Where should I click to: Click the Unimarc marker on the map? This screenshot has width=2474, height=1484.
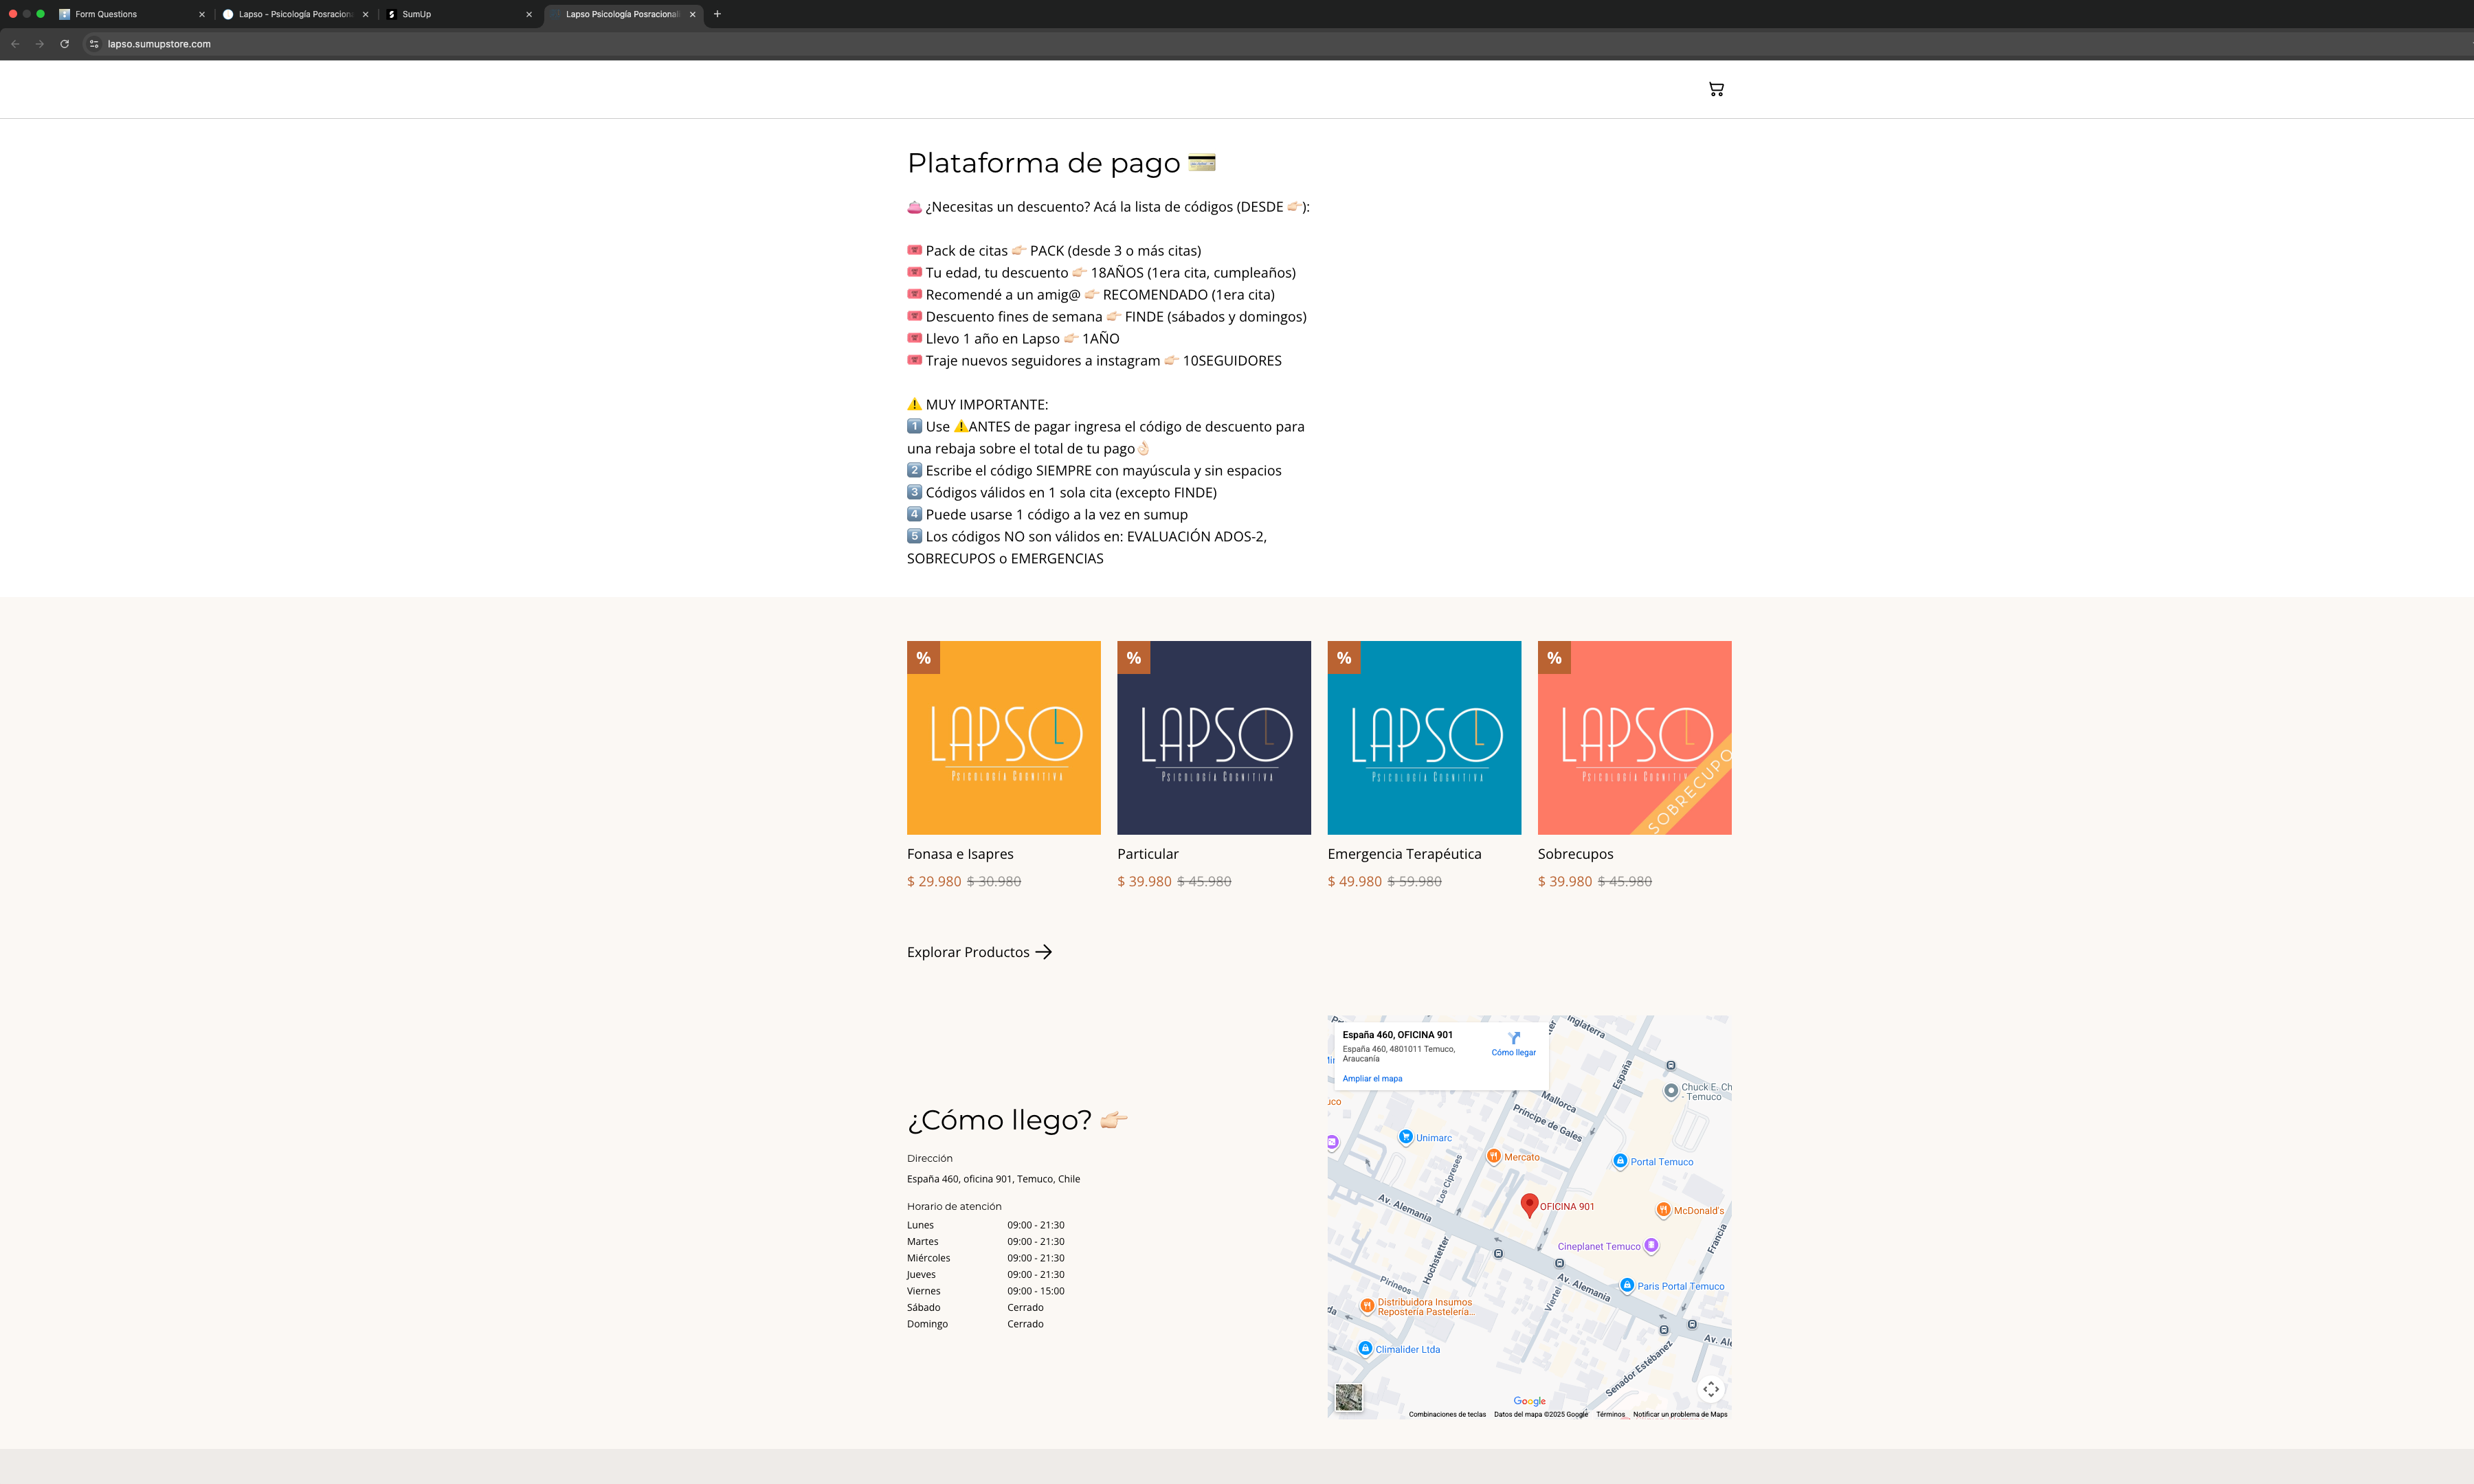click(1406, 1137)
